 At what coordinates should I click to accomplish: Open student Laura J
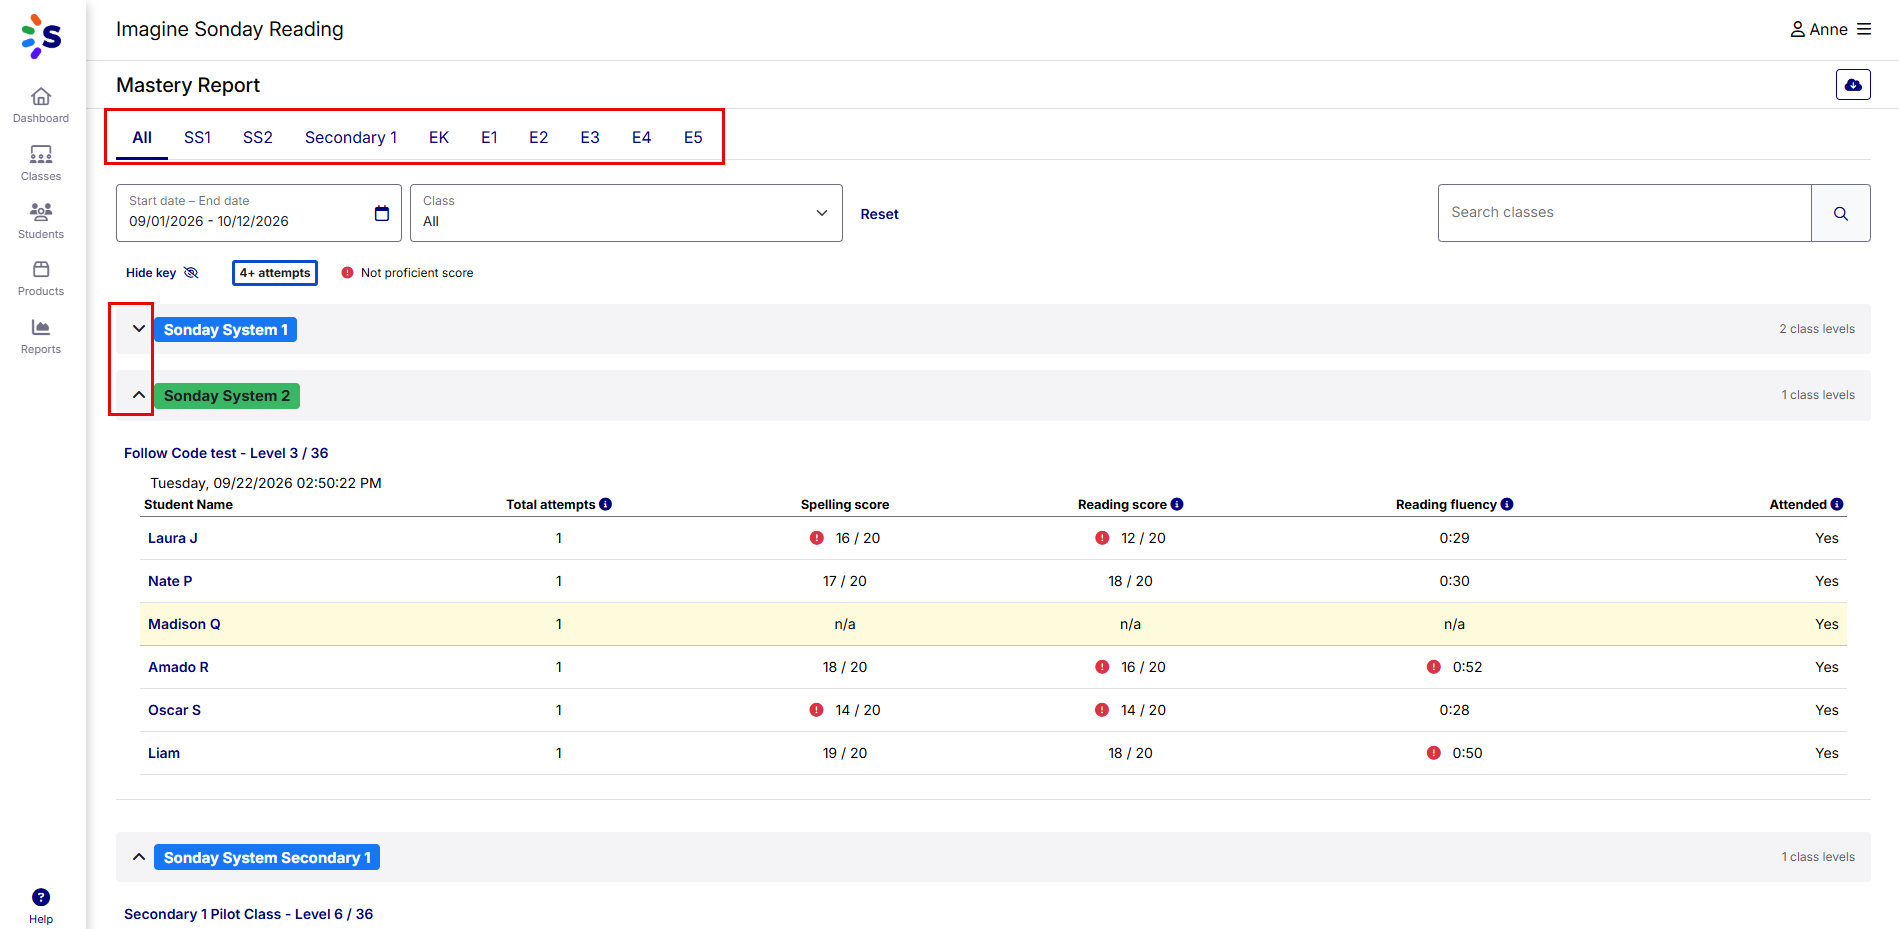(x=173, y=538)
